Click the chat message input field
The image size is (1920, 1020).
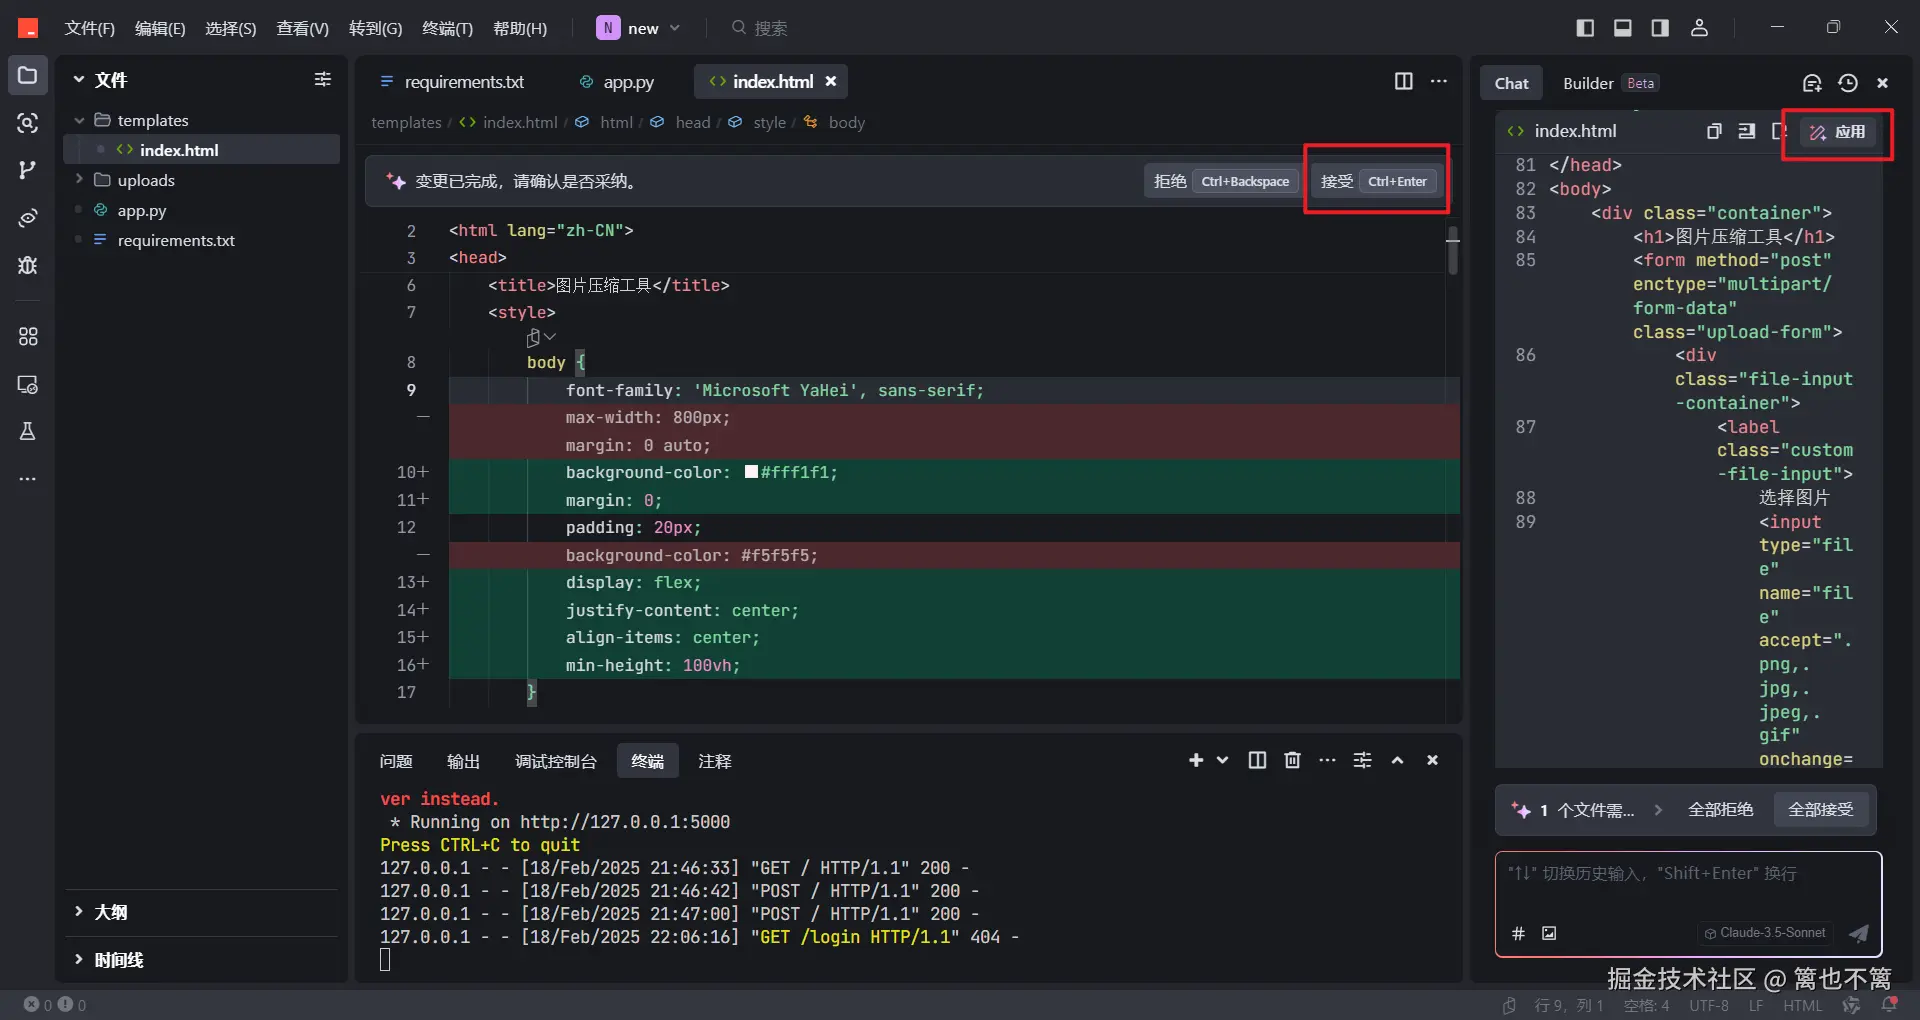(1687, 885)
